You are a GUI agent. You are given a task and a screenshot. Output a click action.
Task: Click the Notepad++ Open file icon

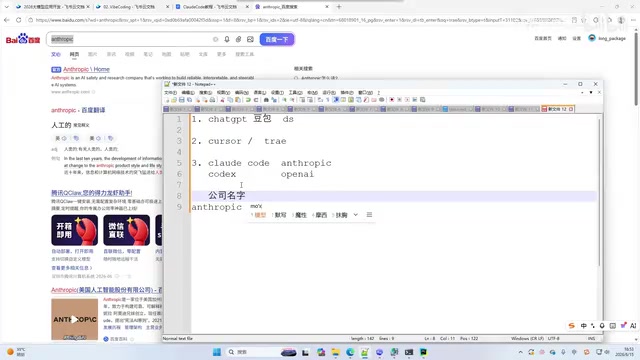[x=174, y=100]
